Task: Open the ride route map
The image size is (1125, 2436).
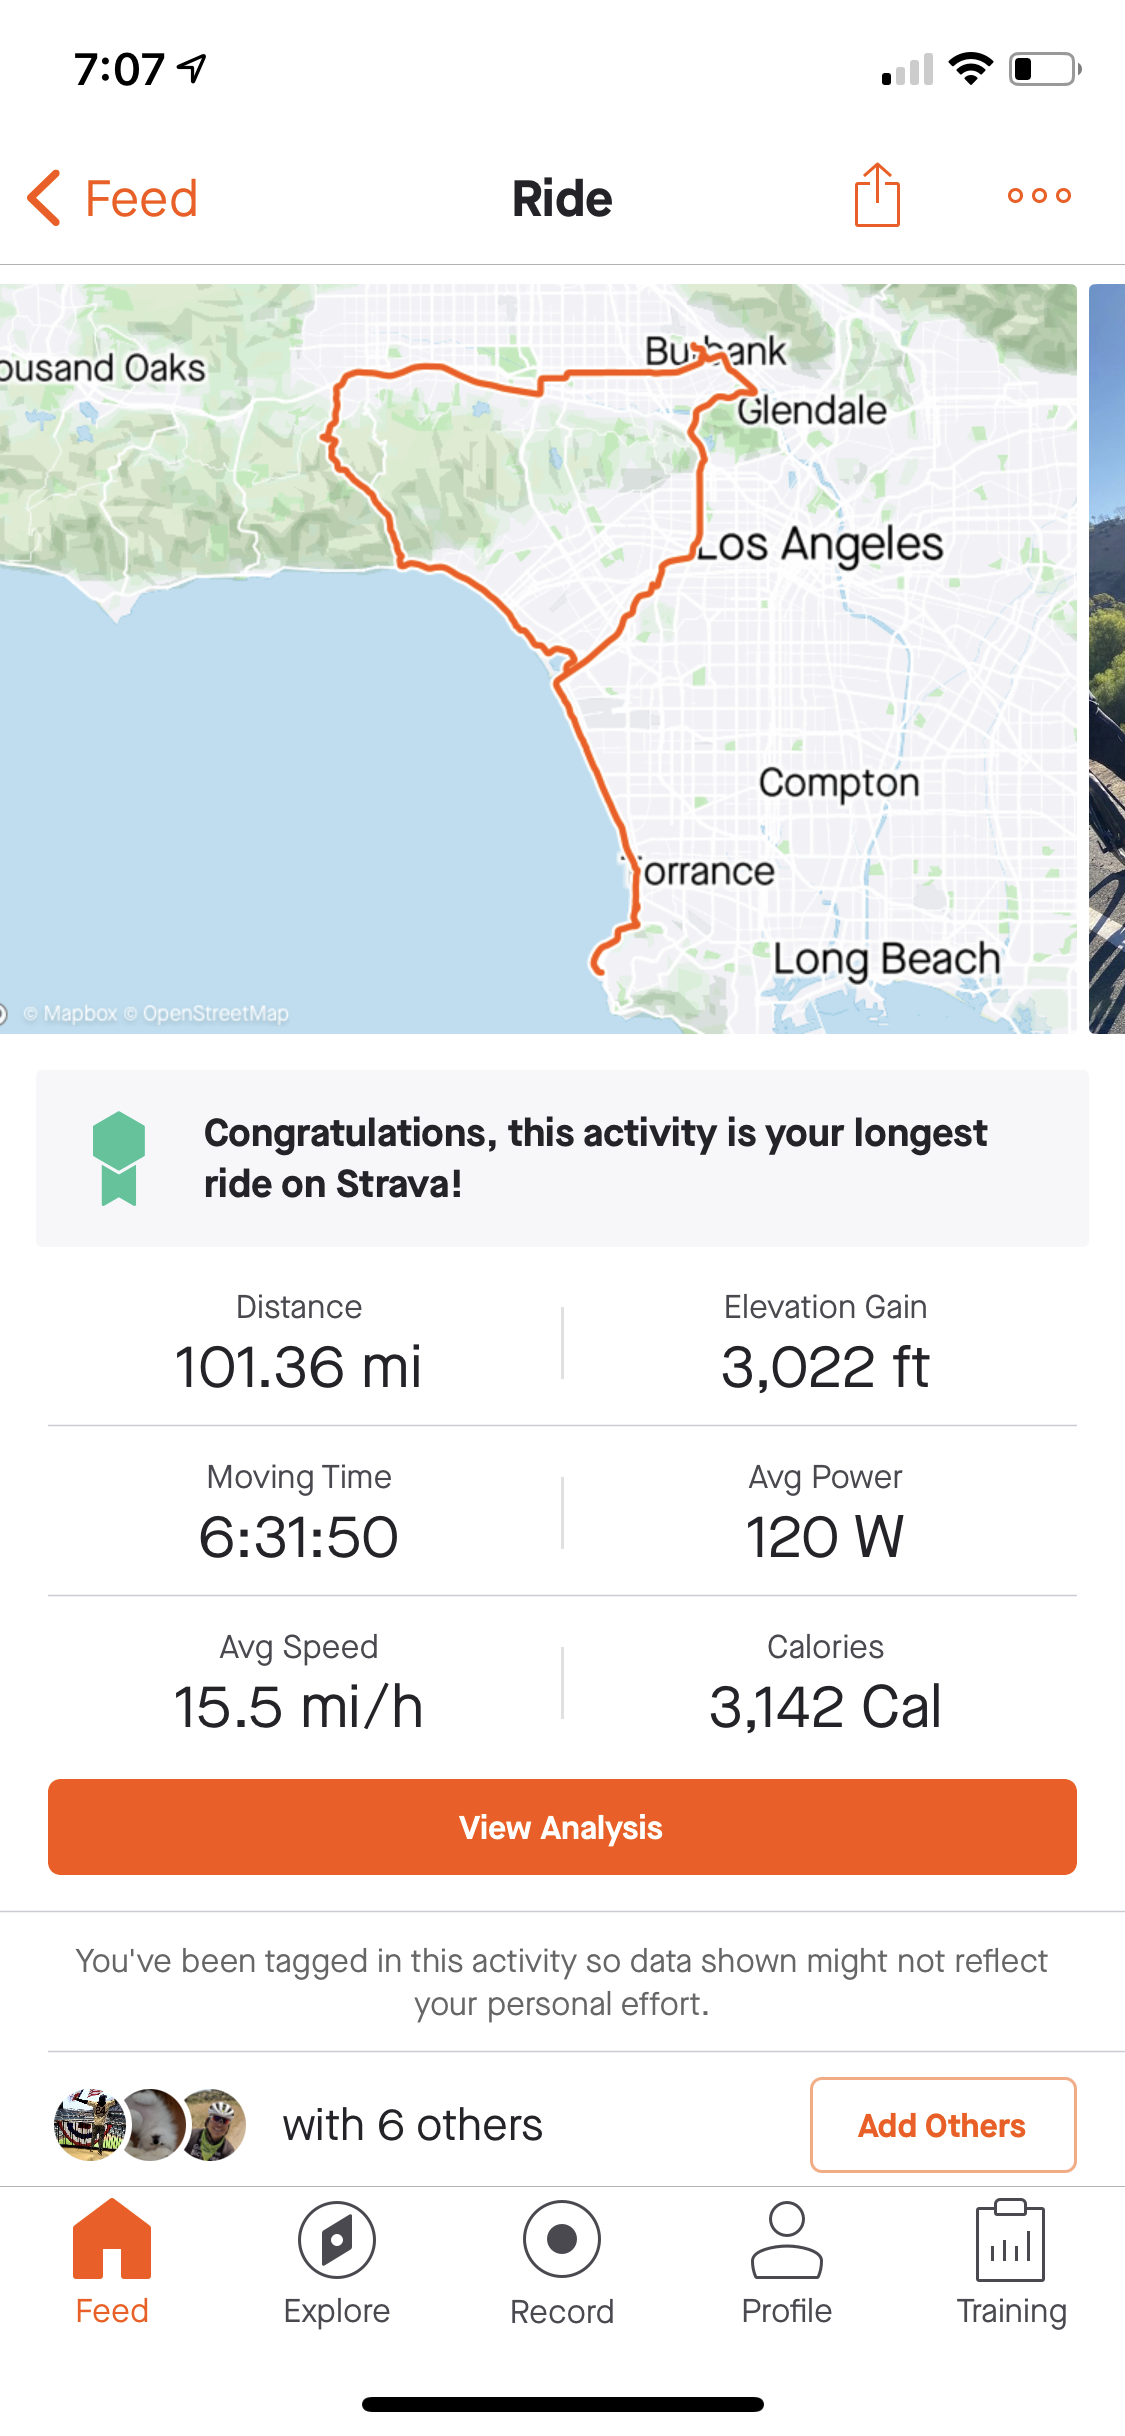Action: 538,658
